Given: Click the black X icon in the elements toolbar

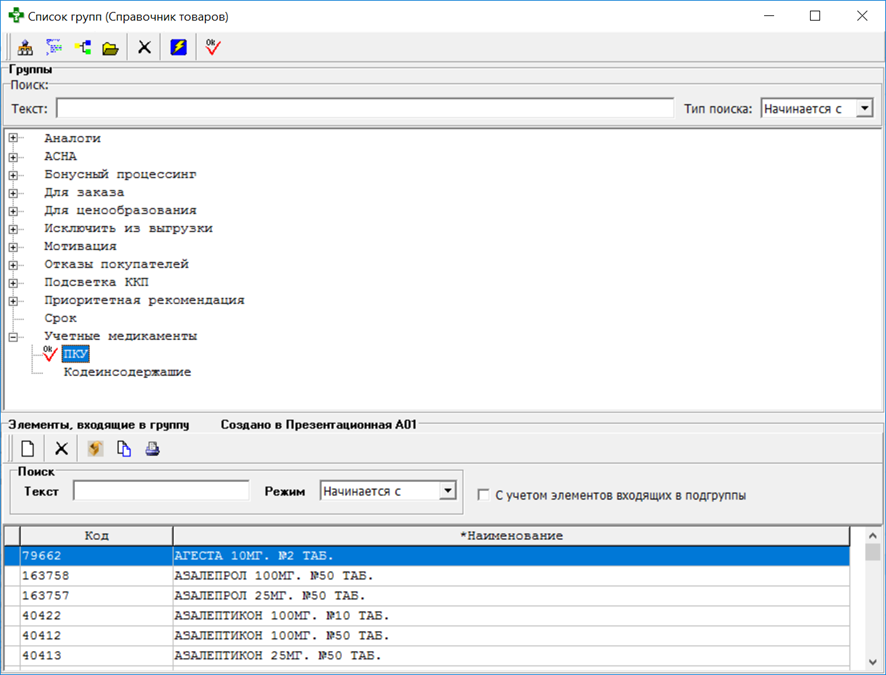Looking at the screenshot, I should [61, 449].
